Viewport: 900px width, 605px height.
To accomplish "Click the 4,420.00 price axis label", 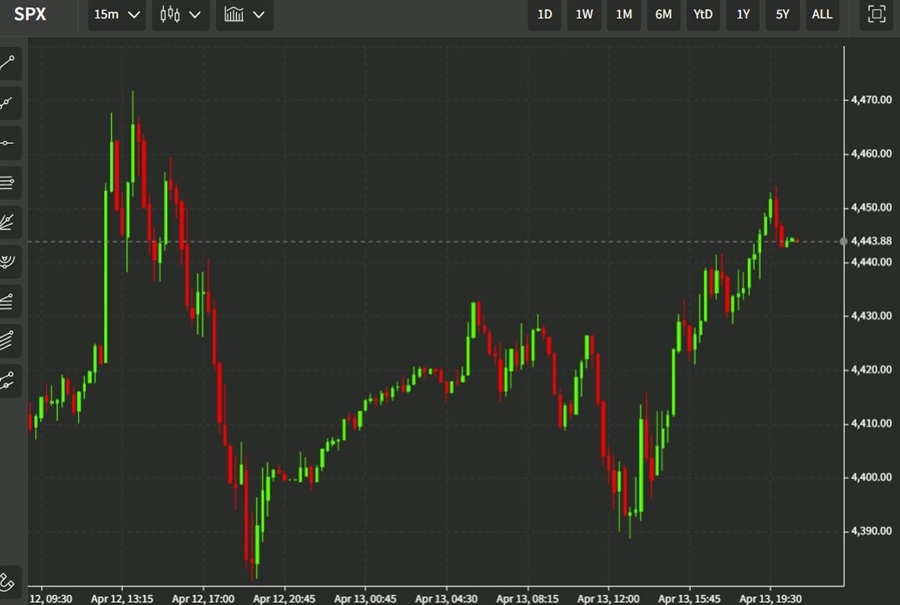I will coord(871,370).
